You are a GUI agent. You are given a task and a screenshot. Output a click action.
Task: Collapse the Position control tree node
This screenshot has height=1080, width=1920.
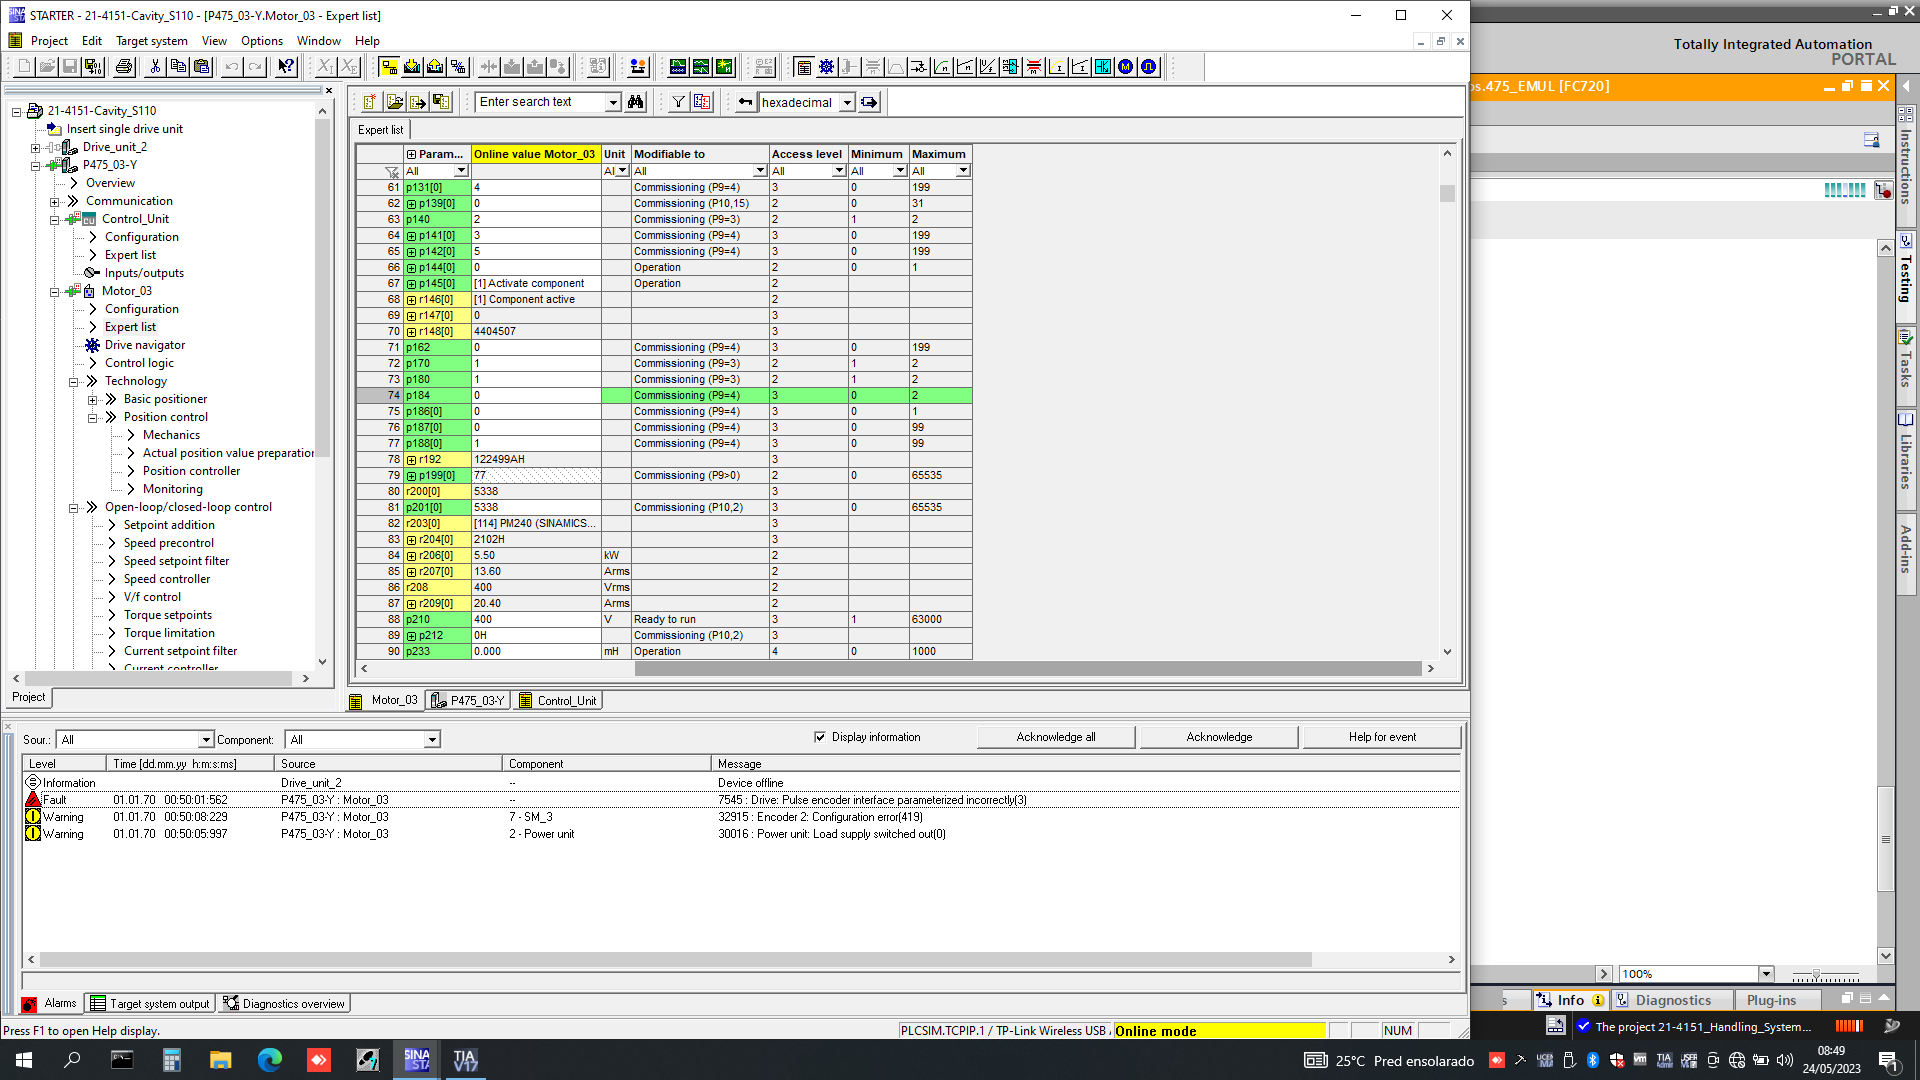(x=93, y=418)
